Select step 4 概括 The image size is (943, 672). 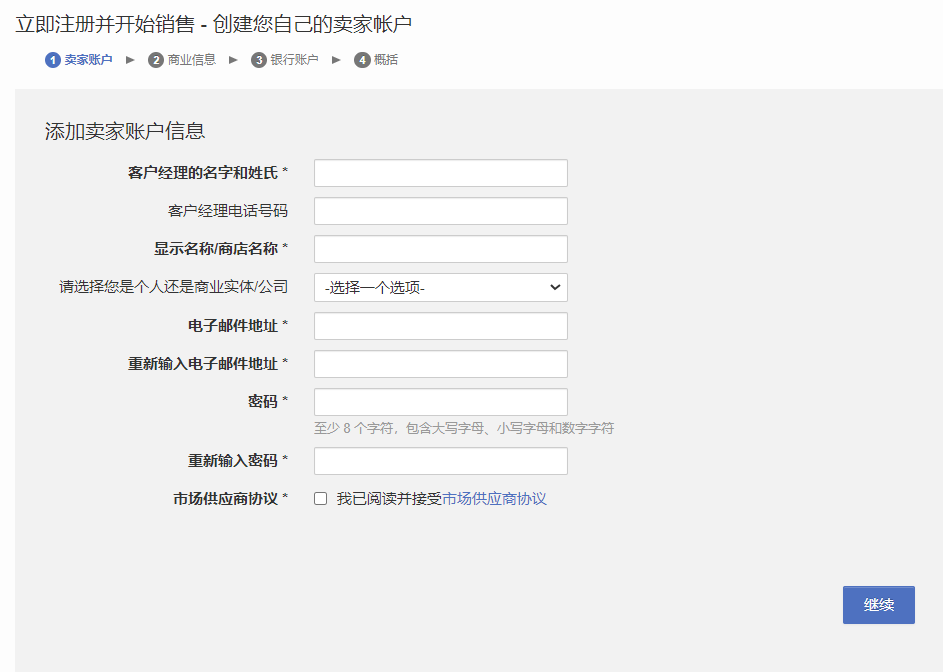pos(376,60)
